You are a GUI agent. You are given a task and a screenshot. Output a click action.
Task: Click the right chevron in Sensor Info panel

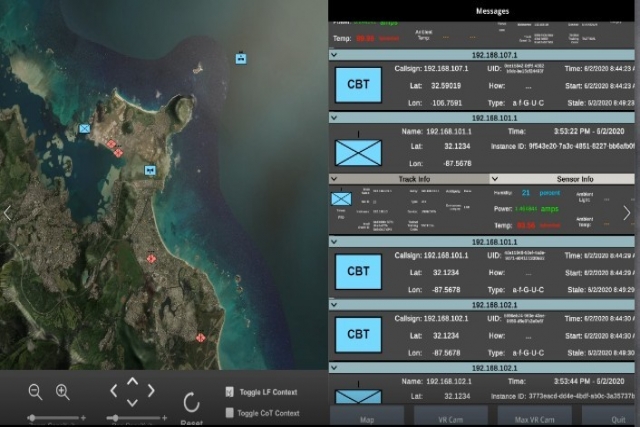point(627,213)
